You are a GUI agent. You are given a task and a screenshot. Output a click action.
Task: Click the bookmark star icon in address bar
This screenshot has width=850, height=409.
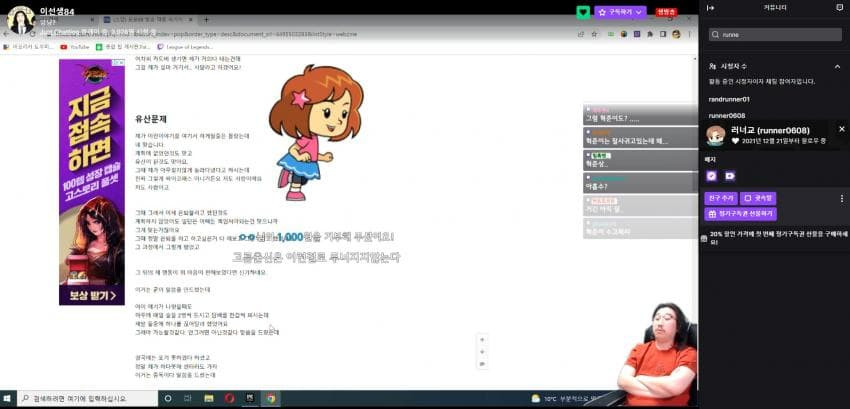pos(594,34)
